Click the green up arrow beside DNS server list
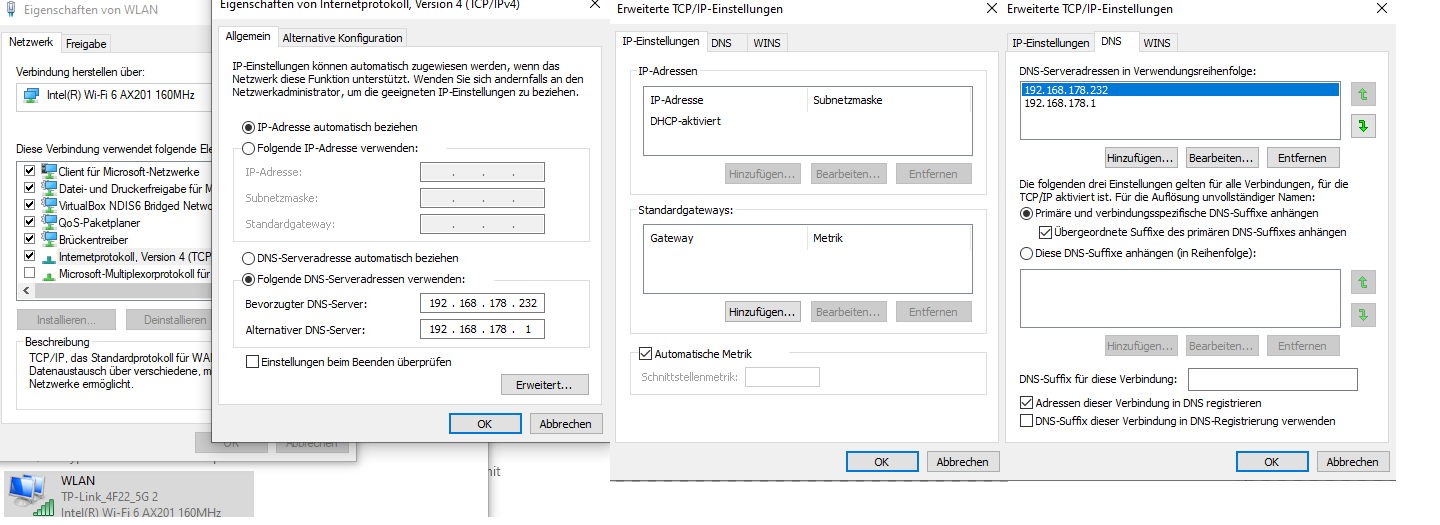This screenshot has width=1440, height=525. [1360, 95]
